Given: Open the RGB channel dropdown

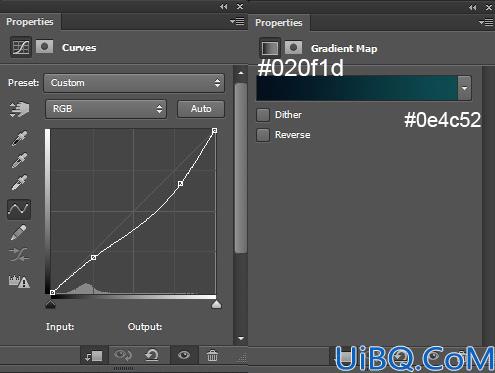Looking at the screenshot, I should [x=106, y=109].
